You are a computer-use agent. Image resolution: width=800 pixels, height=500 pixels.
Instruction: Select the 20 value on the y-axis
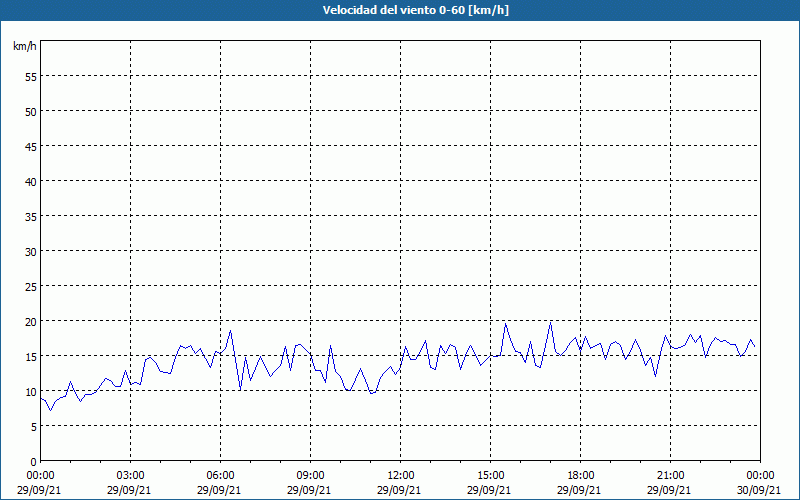coord(31,321)
